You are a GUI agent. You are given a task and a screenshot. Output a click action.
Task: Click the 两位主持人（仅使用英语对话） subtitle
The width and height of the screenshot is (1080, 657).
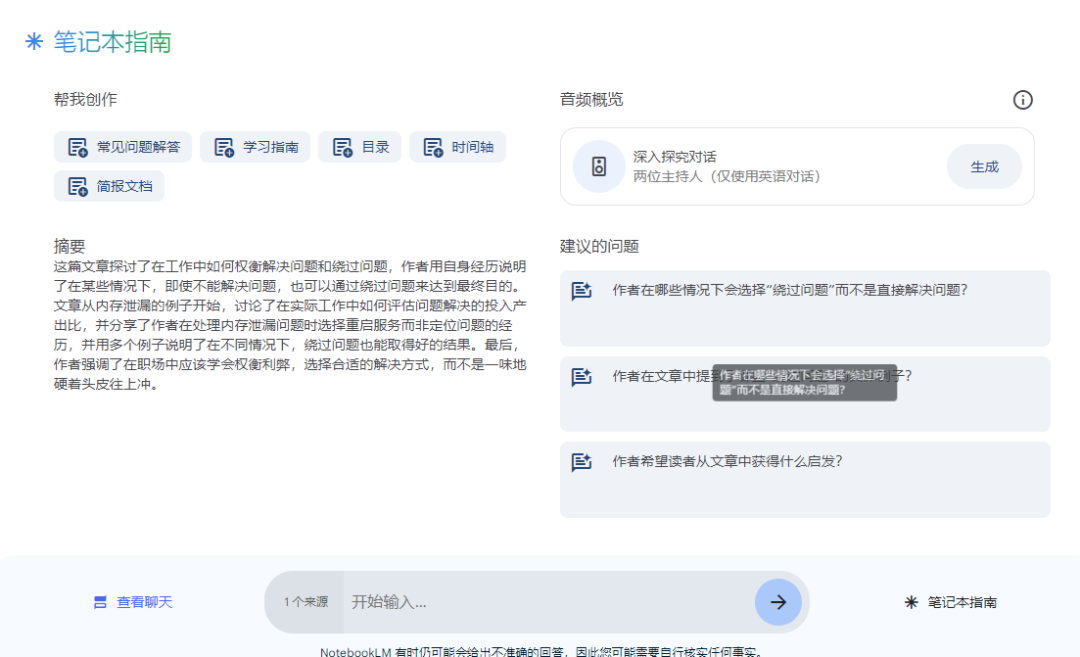tap(727, 177)
